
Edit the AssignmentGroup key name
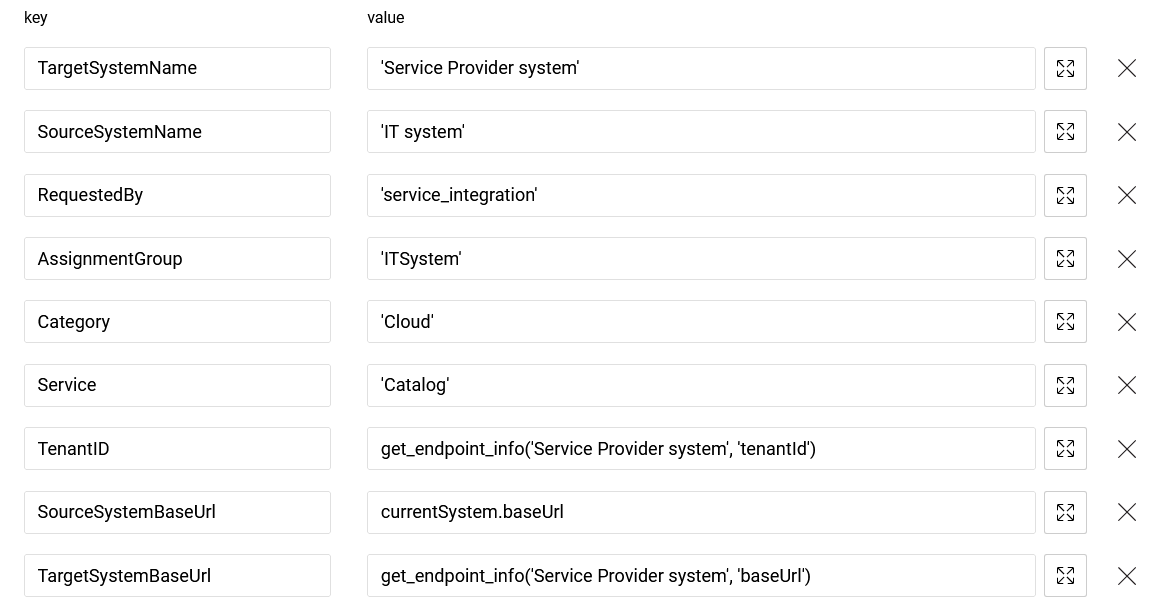[x=177, y=258]
